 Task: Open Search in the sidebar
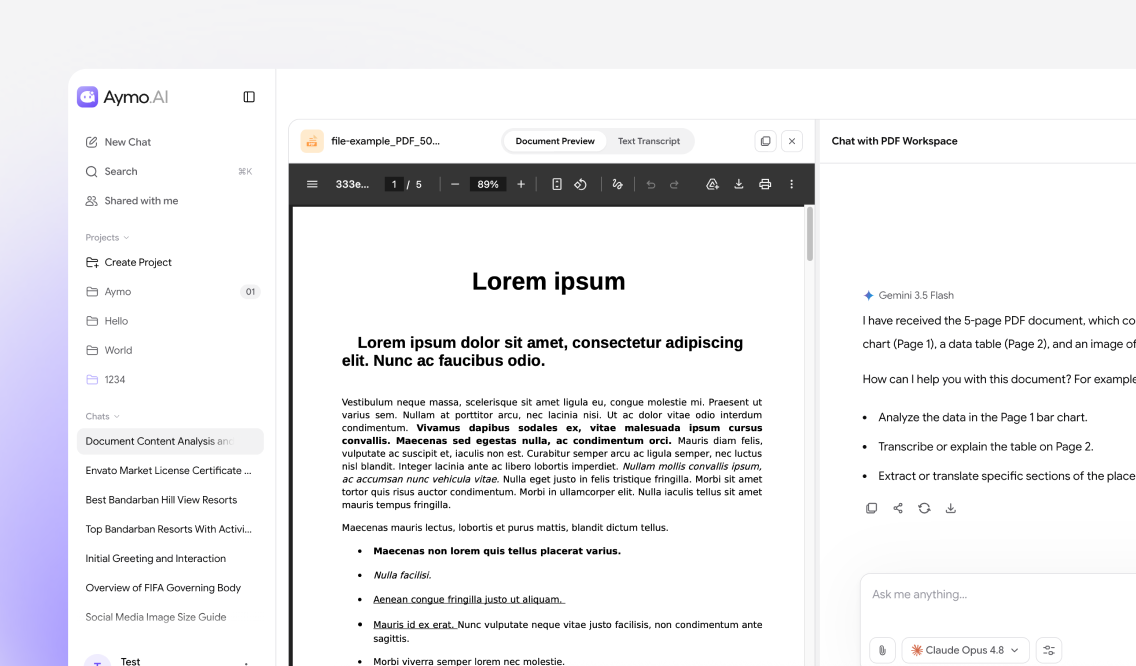(170, 172)
